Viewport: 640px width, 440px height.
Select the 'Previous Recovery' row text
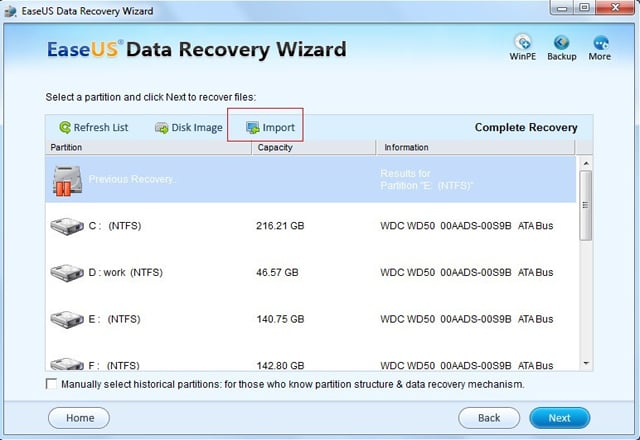tap(132, 179)
